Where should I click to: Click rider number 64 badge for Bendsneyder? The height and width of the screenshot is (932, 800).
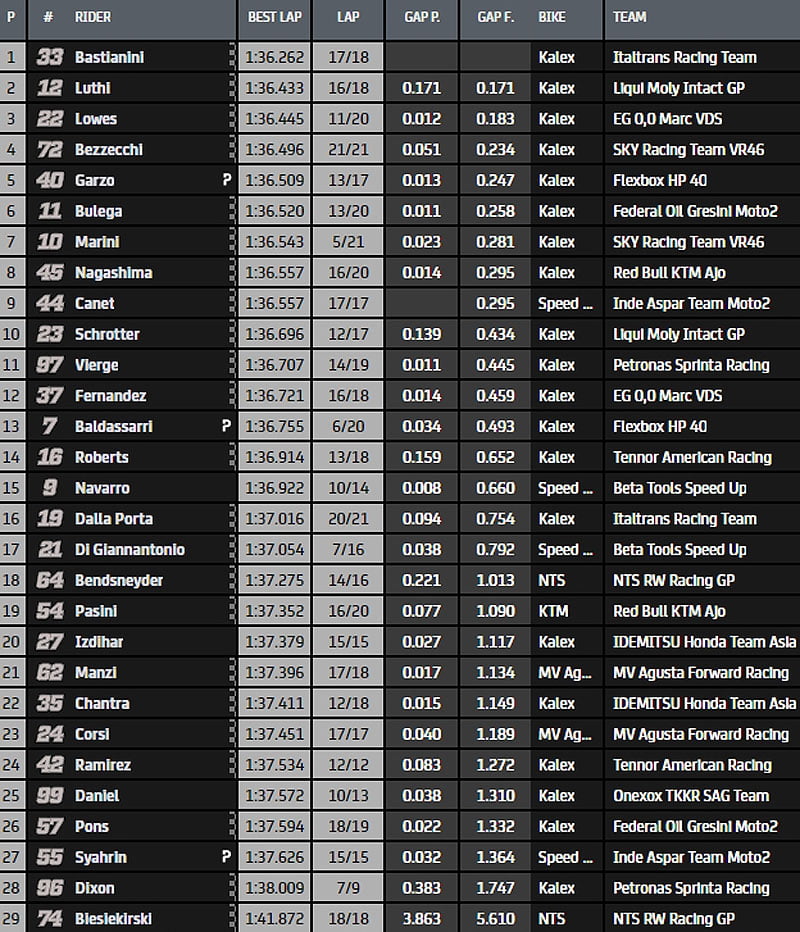point(50,581)
